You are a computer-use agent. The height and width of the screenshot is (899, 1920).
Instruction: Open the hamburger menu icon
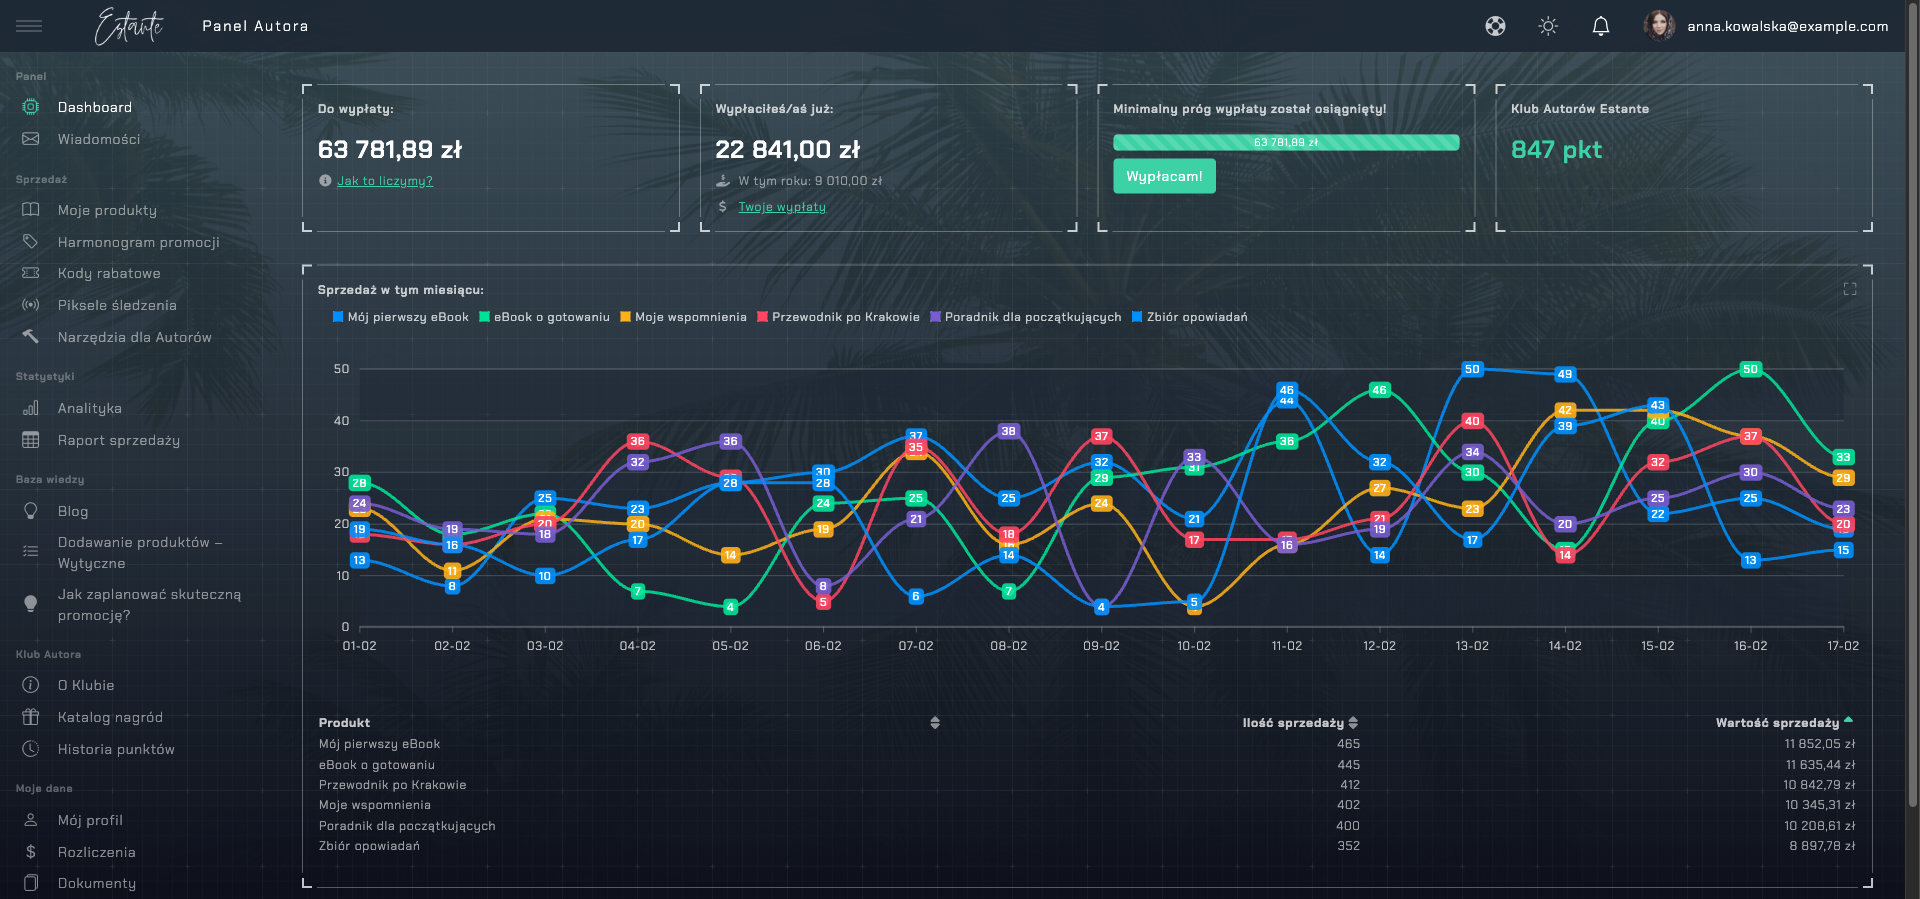29,26
